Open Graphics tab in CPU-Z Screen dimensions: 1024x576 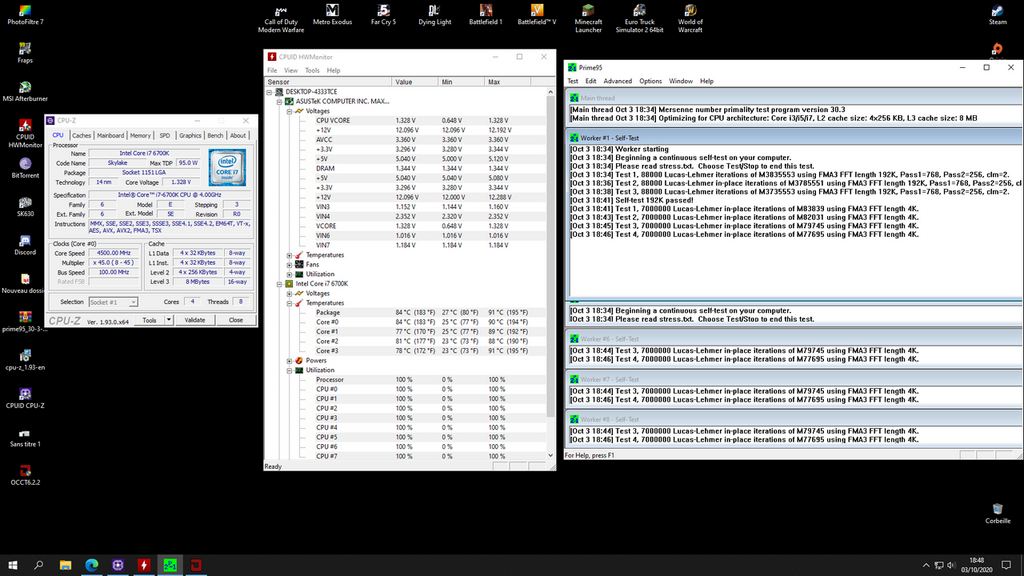(x=190, y=135)
